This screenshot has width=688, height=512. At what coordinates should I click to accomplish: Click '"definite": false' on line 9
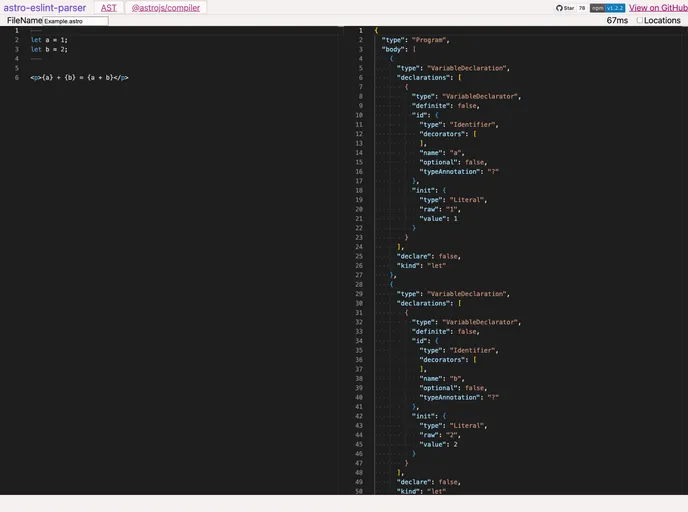pos(445,106)
